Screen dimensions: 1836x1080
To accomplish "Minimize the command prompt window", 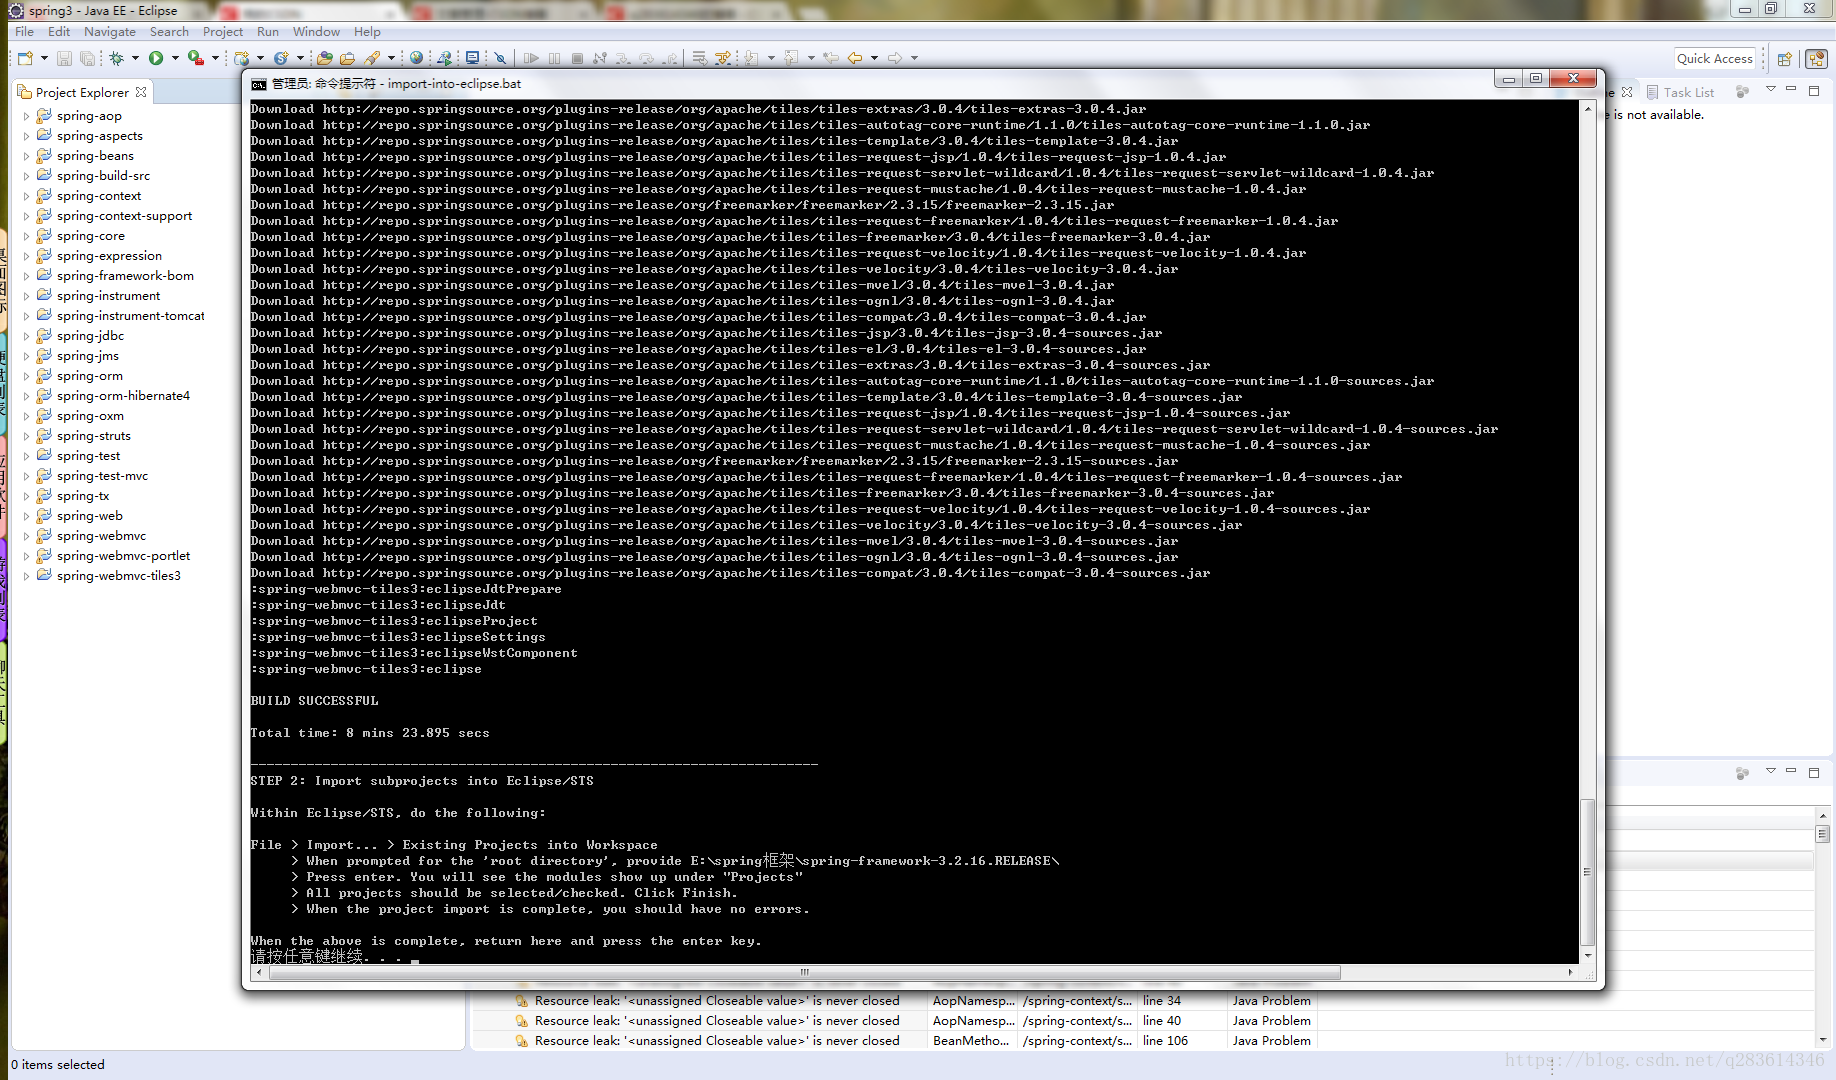I will pyautogui.click(x=1508, y=79).
